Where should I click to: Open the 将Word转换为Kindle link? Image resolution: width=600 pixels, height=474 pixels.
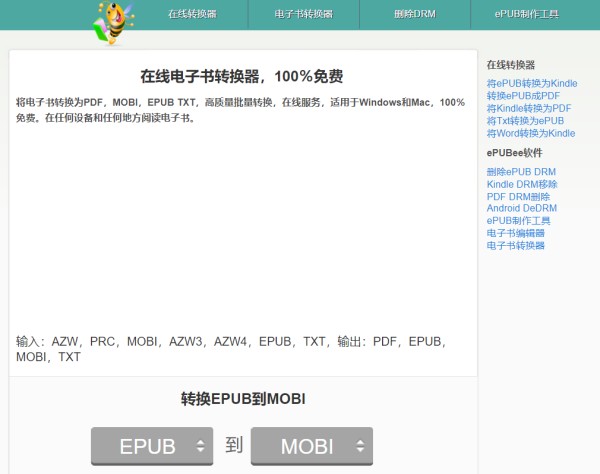531,134
